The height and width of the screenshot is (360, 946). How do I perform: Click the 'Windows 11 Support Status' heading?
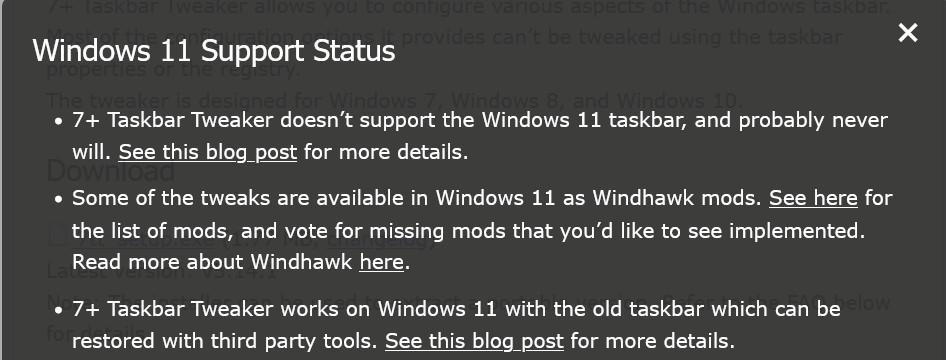click(214, 51)
